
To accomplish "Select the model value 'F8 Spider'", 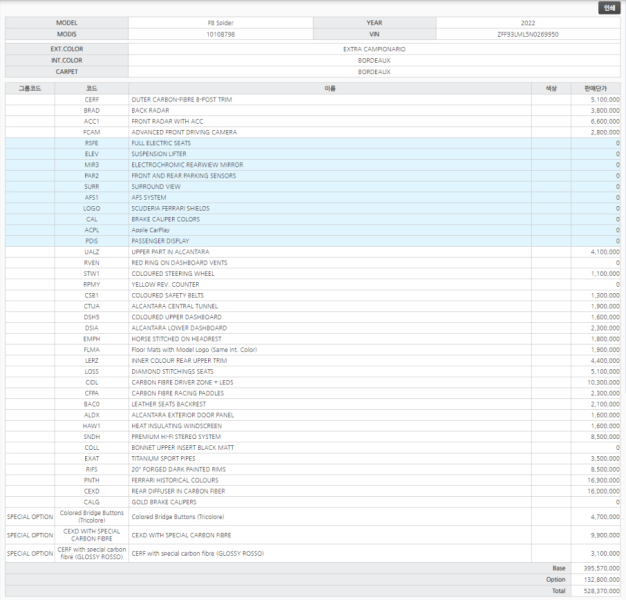I will coord(220,23).
